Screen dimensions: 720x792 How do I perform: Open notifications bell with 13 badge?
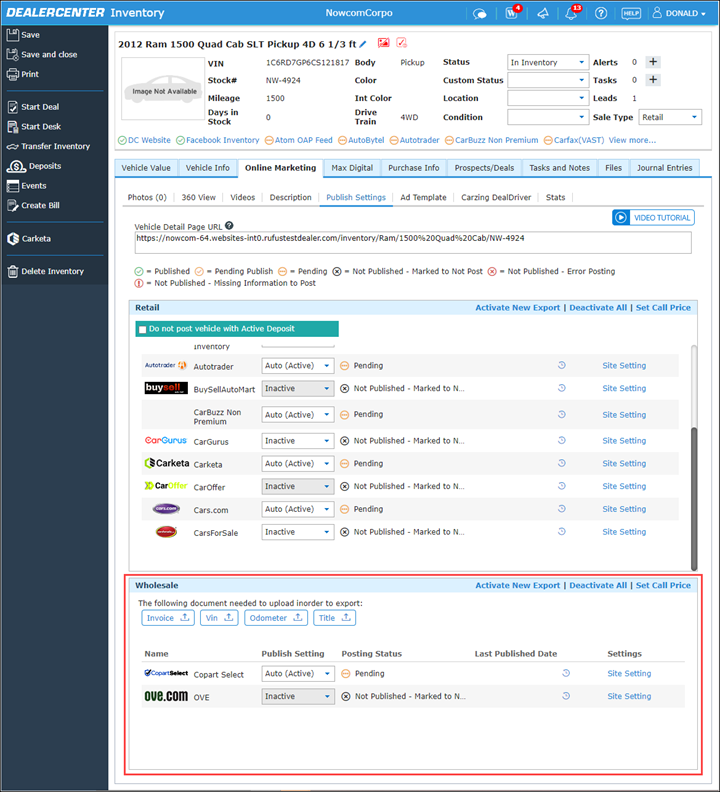click(x=571, y=13)
